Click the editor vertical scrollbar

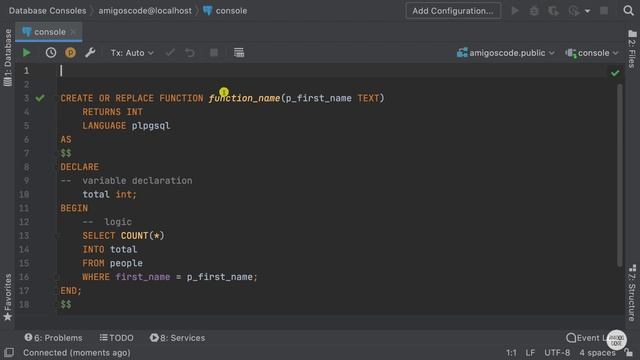(x=620, y=175)
